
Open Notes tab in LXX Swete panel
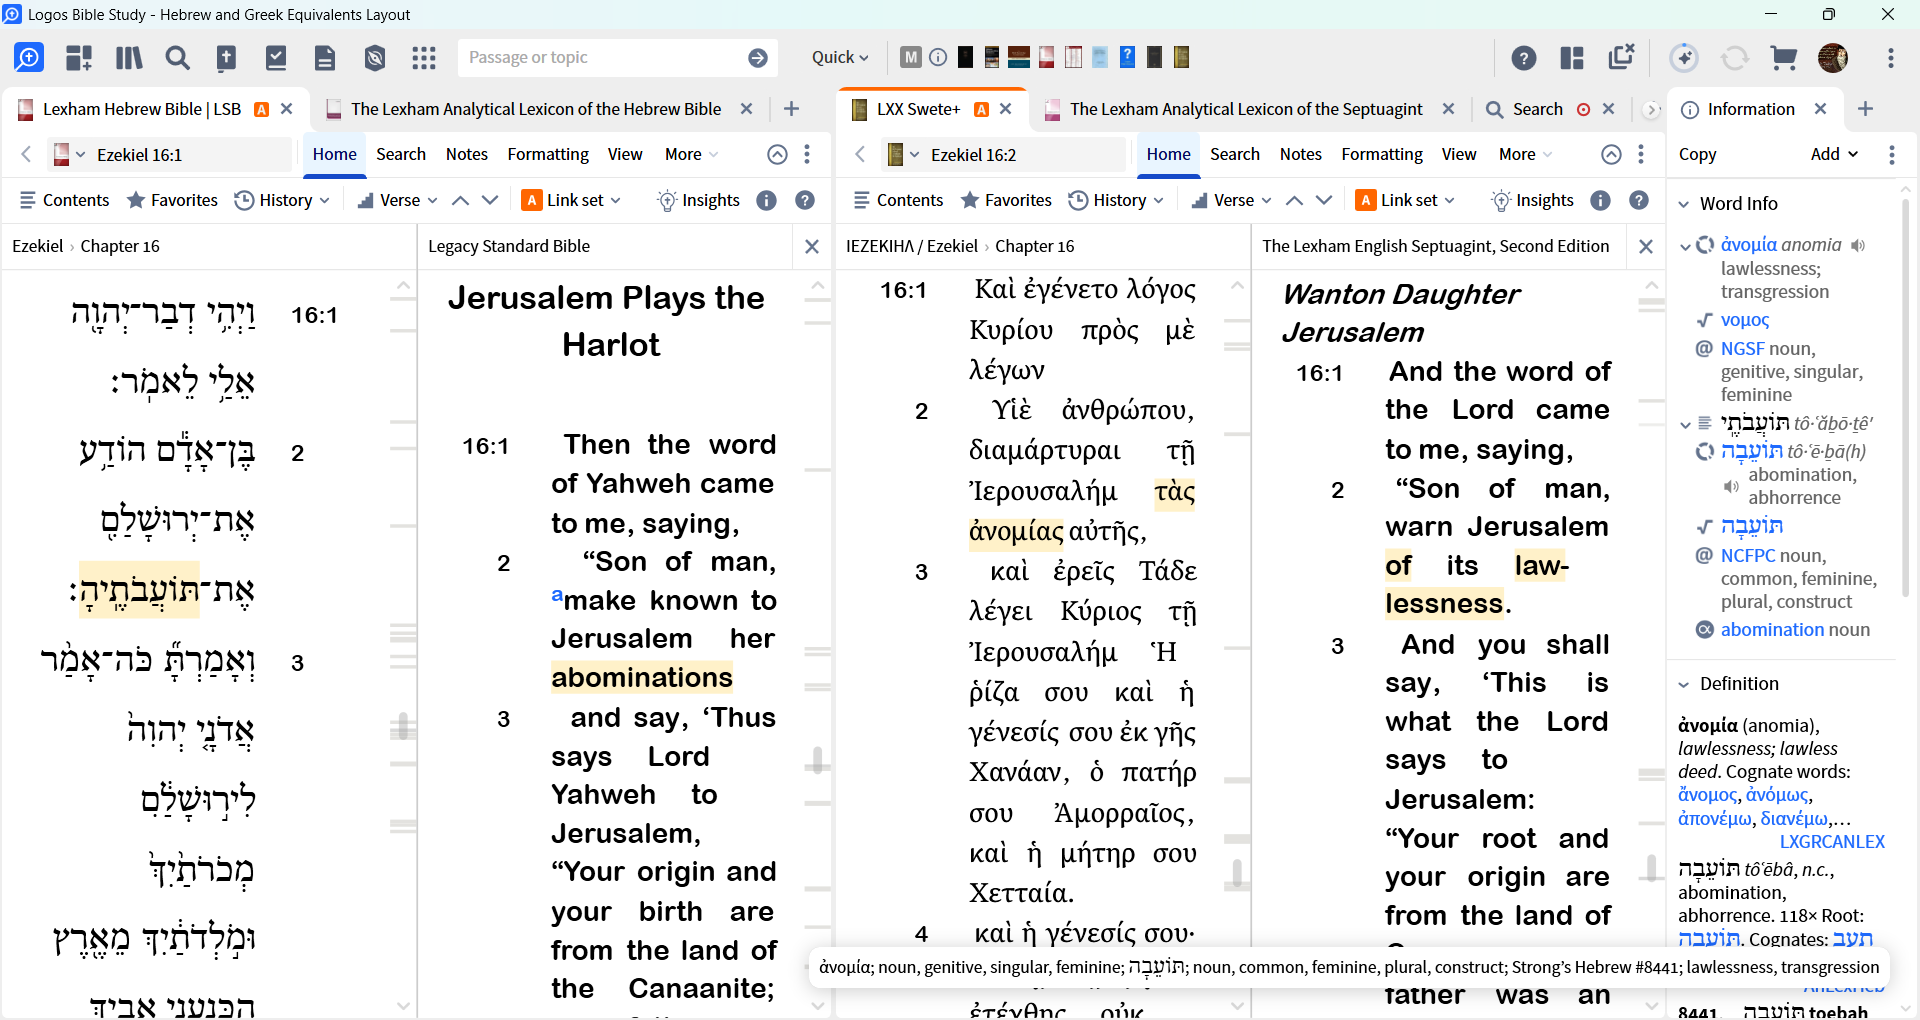[x=1301, y=154]
